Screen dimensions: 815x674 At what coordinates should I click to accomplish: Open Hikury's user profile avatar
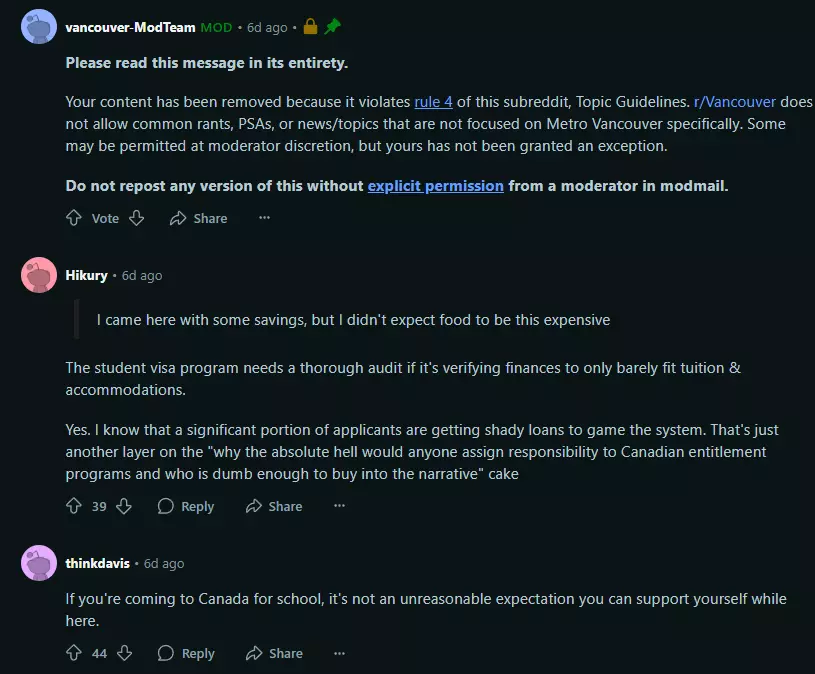39,275
